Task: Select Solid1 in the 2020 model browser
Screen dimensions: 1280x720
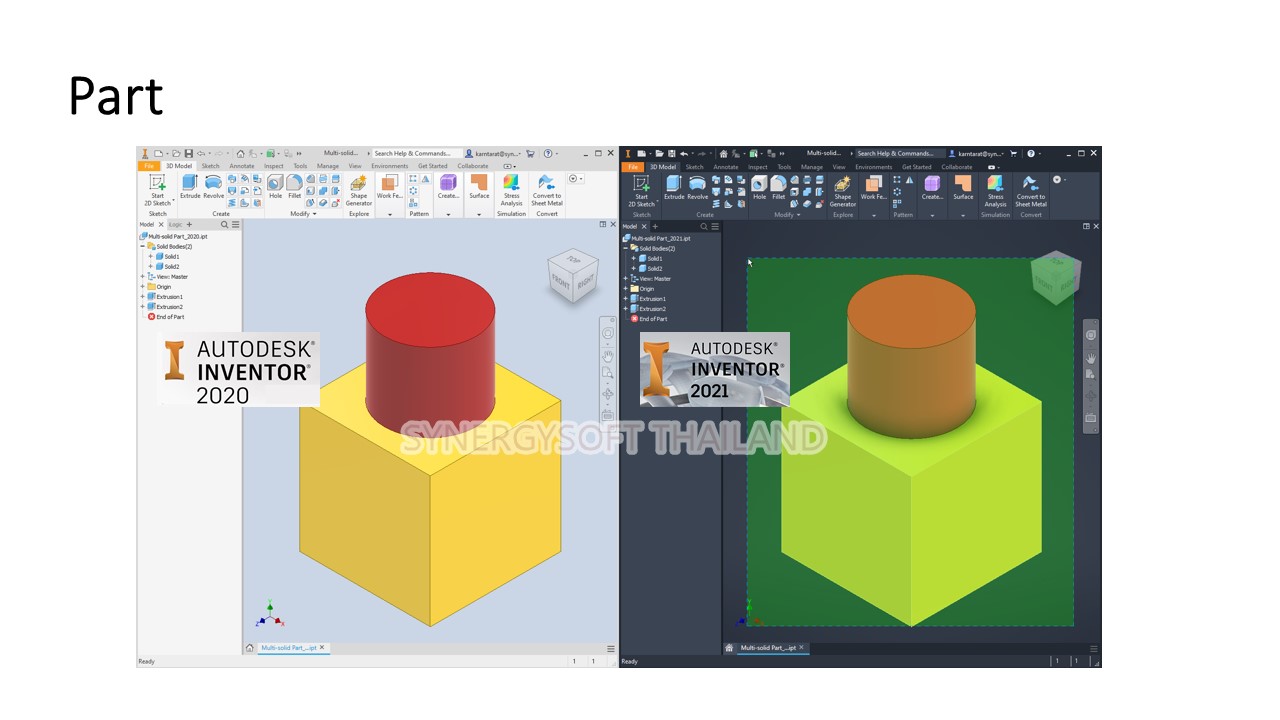Action: point(171,257)
